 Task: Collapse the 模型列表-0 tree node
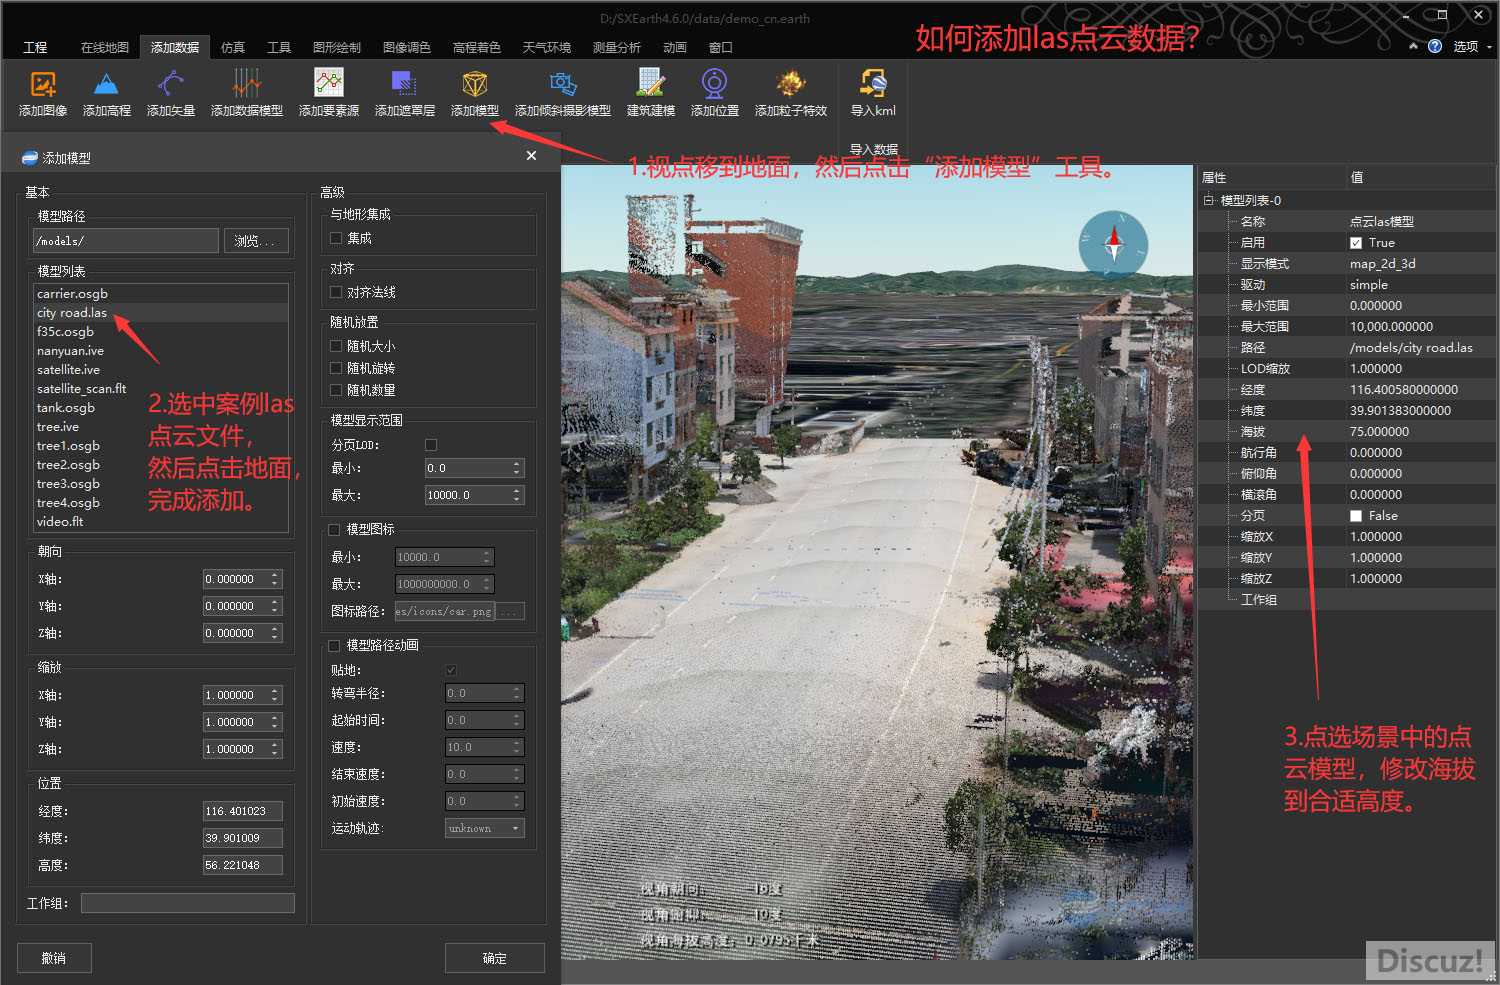1208,200
